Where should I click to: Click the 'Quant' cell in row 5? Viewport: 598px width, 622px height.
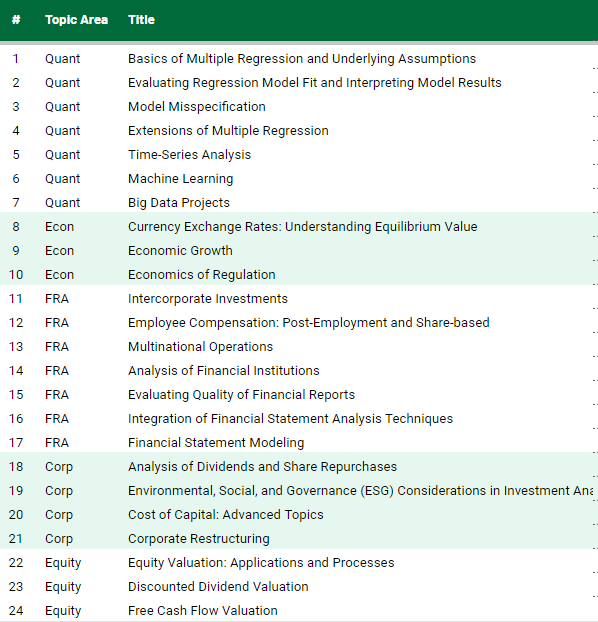(x=62, y=155)
